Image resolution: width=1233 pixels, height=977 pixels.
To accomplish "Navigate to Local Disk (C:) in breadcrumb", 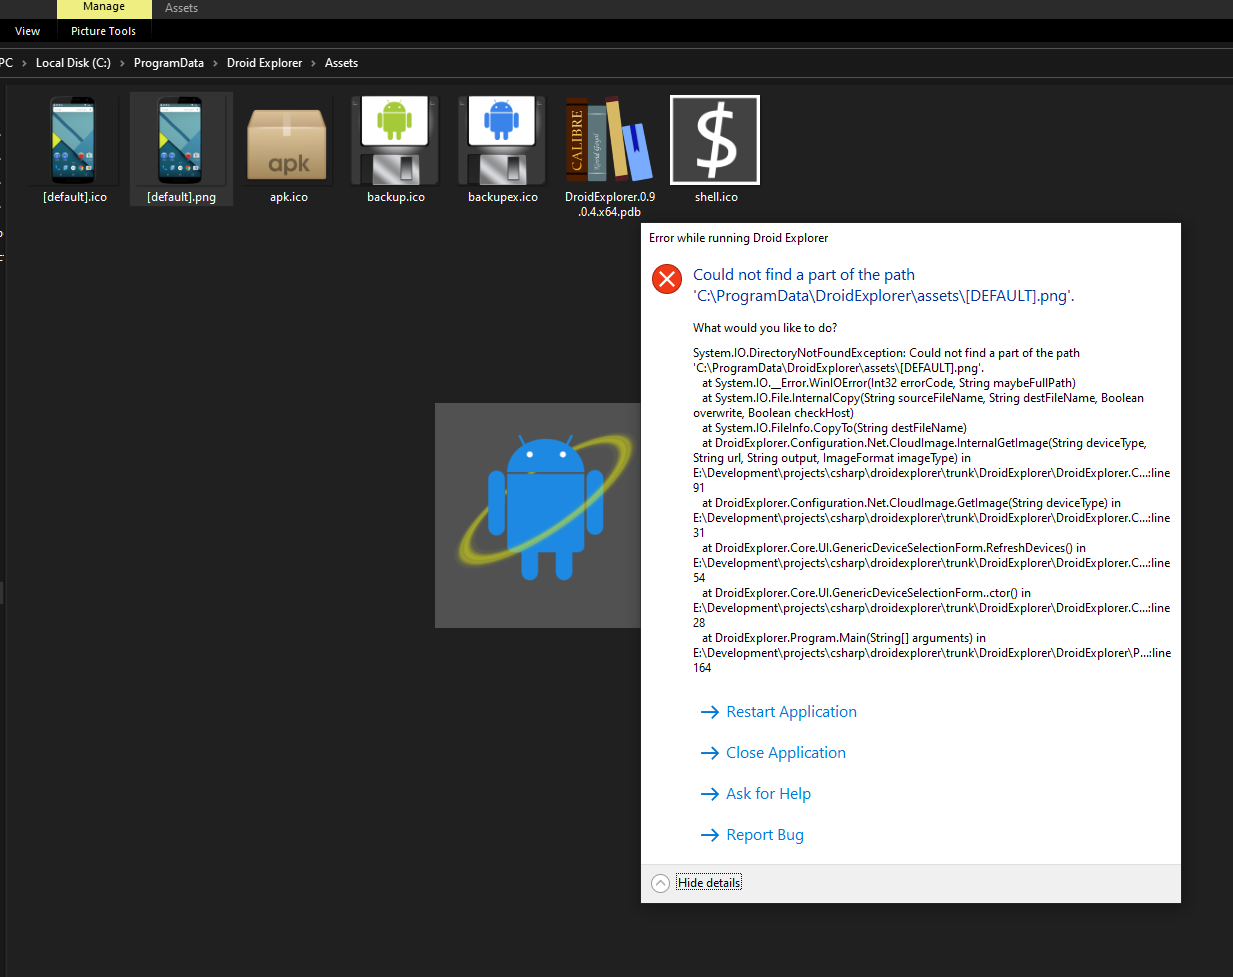I will pyautogui.click(x=73, y=63).
